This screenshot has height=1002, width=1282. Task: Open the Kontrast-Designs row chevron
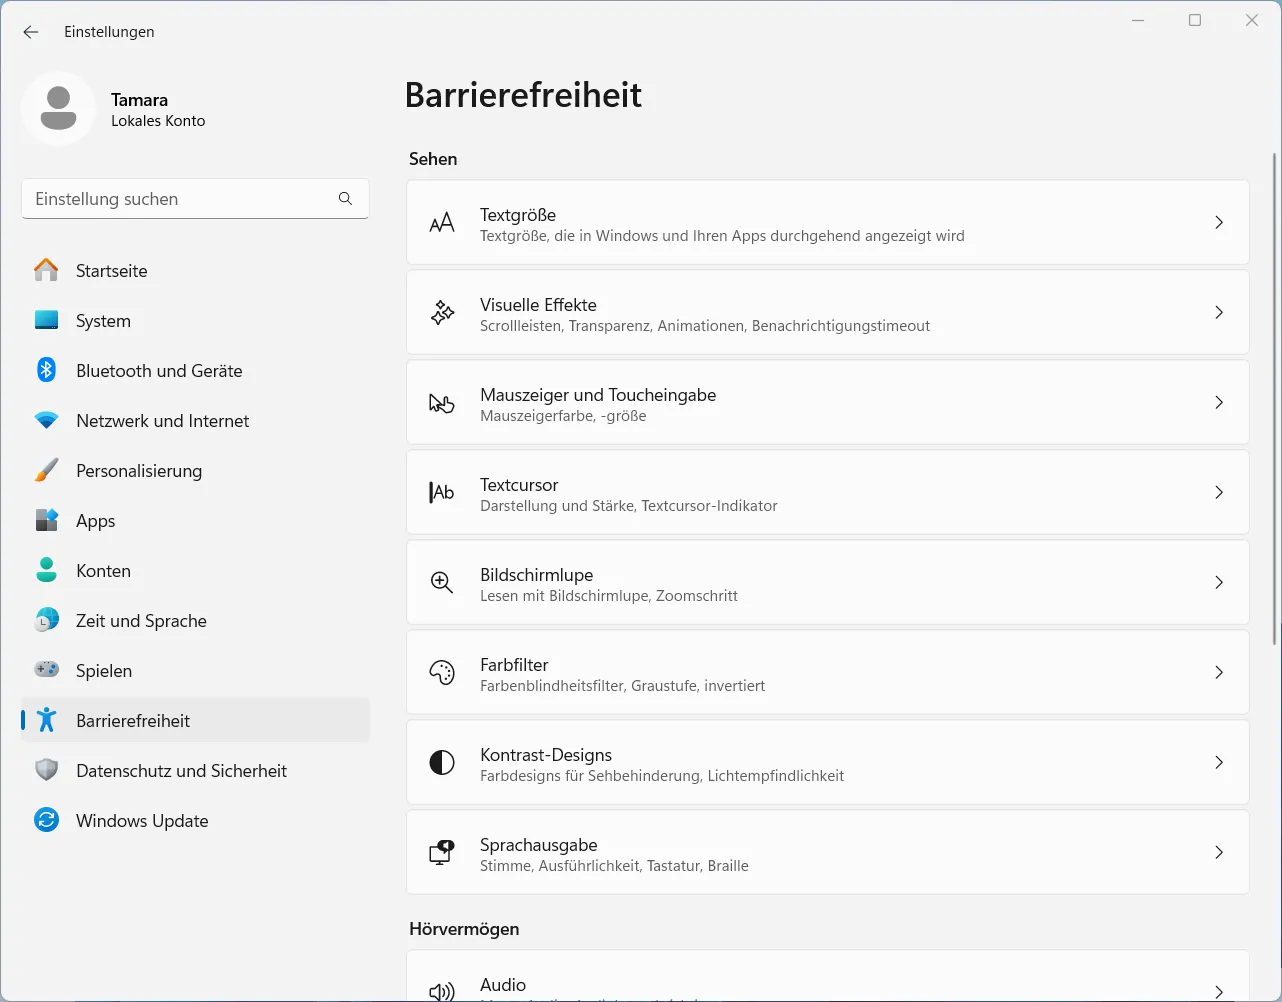coord(1219,762)
